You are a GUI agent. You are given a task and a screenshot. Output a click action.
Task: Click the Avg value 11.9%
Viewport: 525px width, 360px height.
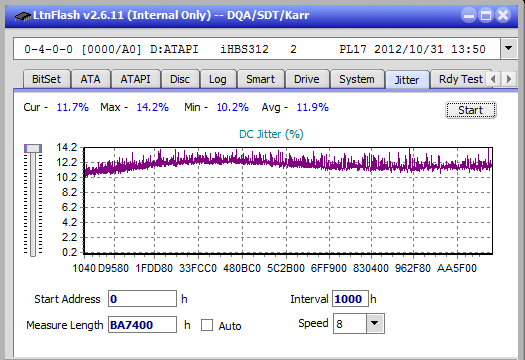312,107
